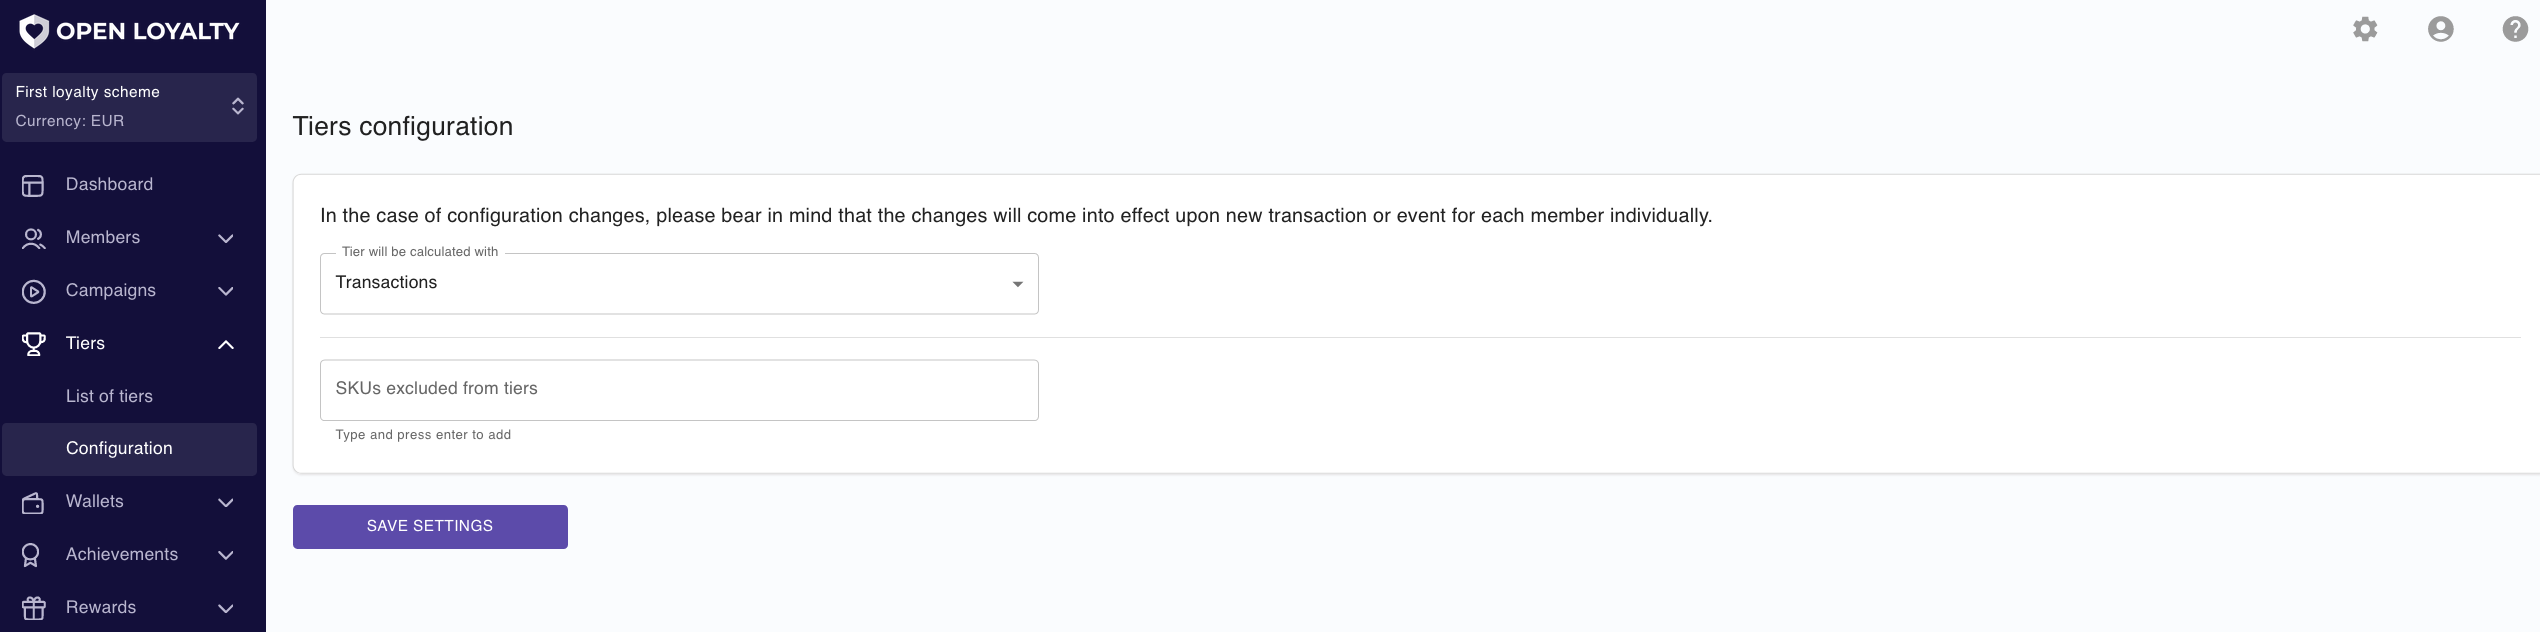Collapse the Tiers menu chevron
The image size is (2540, 632).
point(226,344)
